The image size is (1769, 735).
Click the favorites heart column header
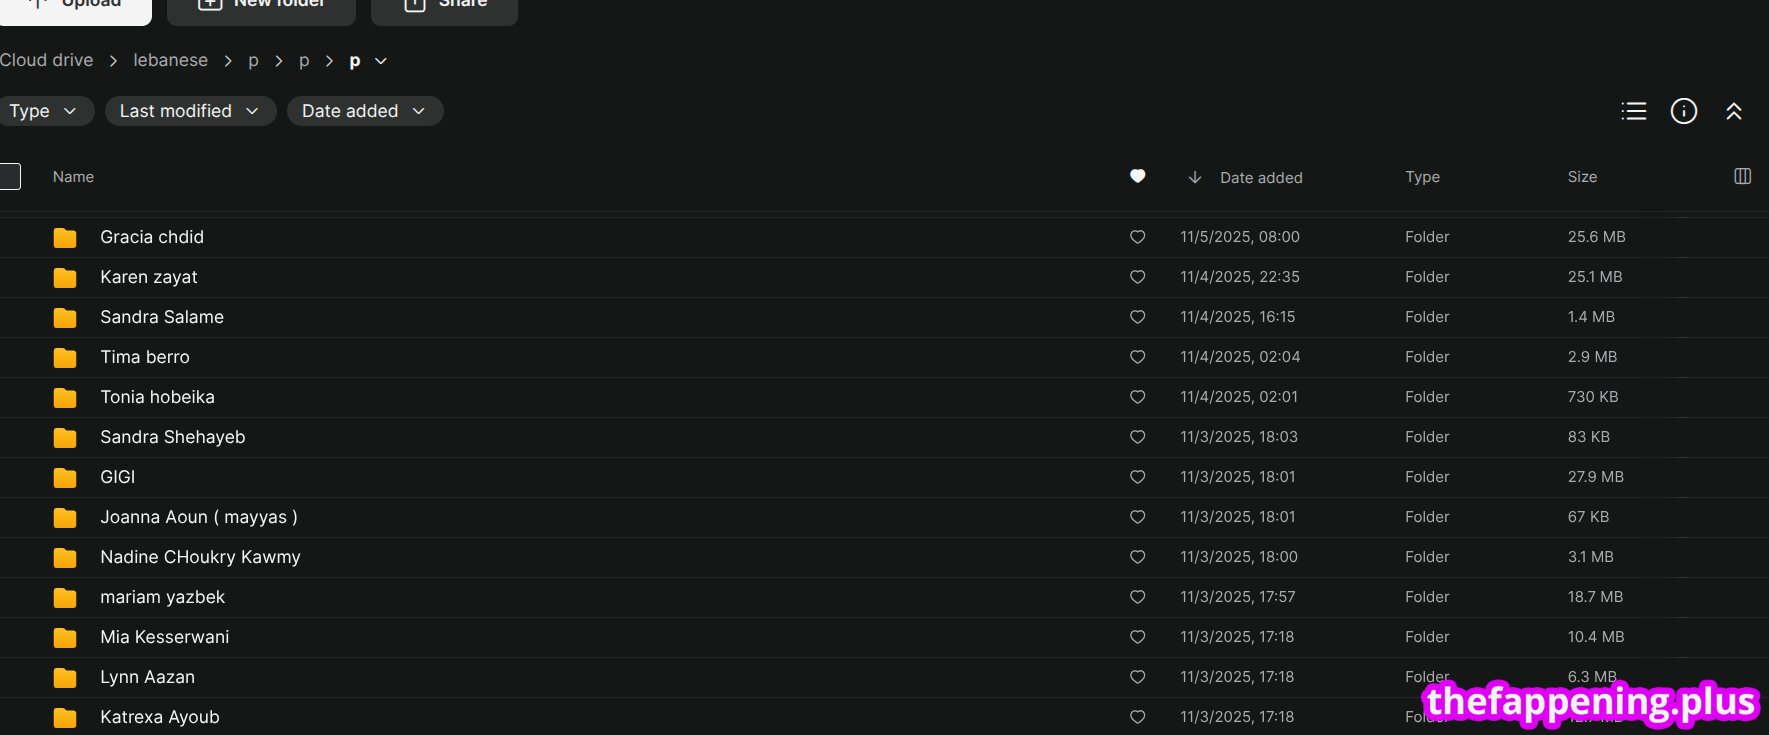point(1137,176)
